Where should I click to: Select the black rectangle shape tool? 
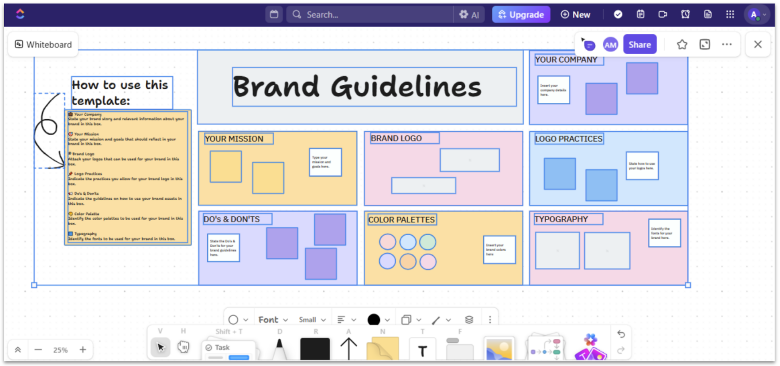pyautogui.click(x=315, y=349)
